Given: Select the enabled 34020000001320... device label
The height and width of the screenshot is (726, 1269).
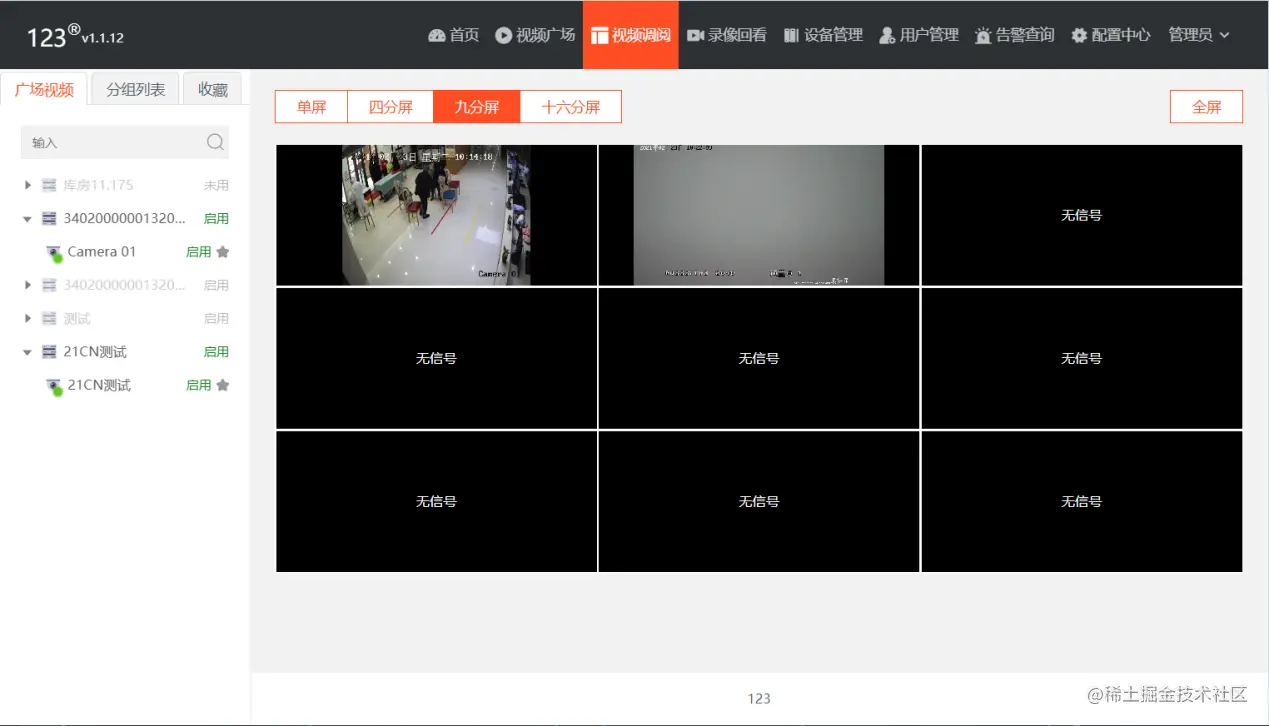Looking at the screenshot, I should click(124, 218).
